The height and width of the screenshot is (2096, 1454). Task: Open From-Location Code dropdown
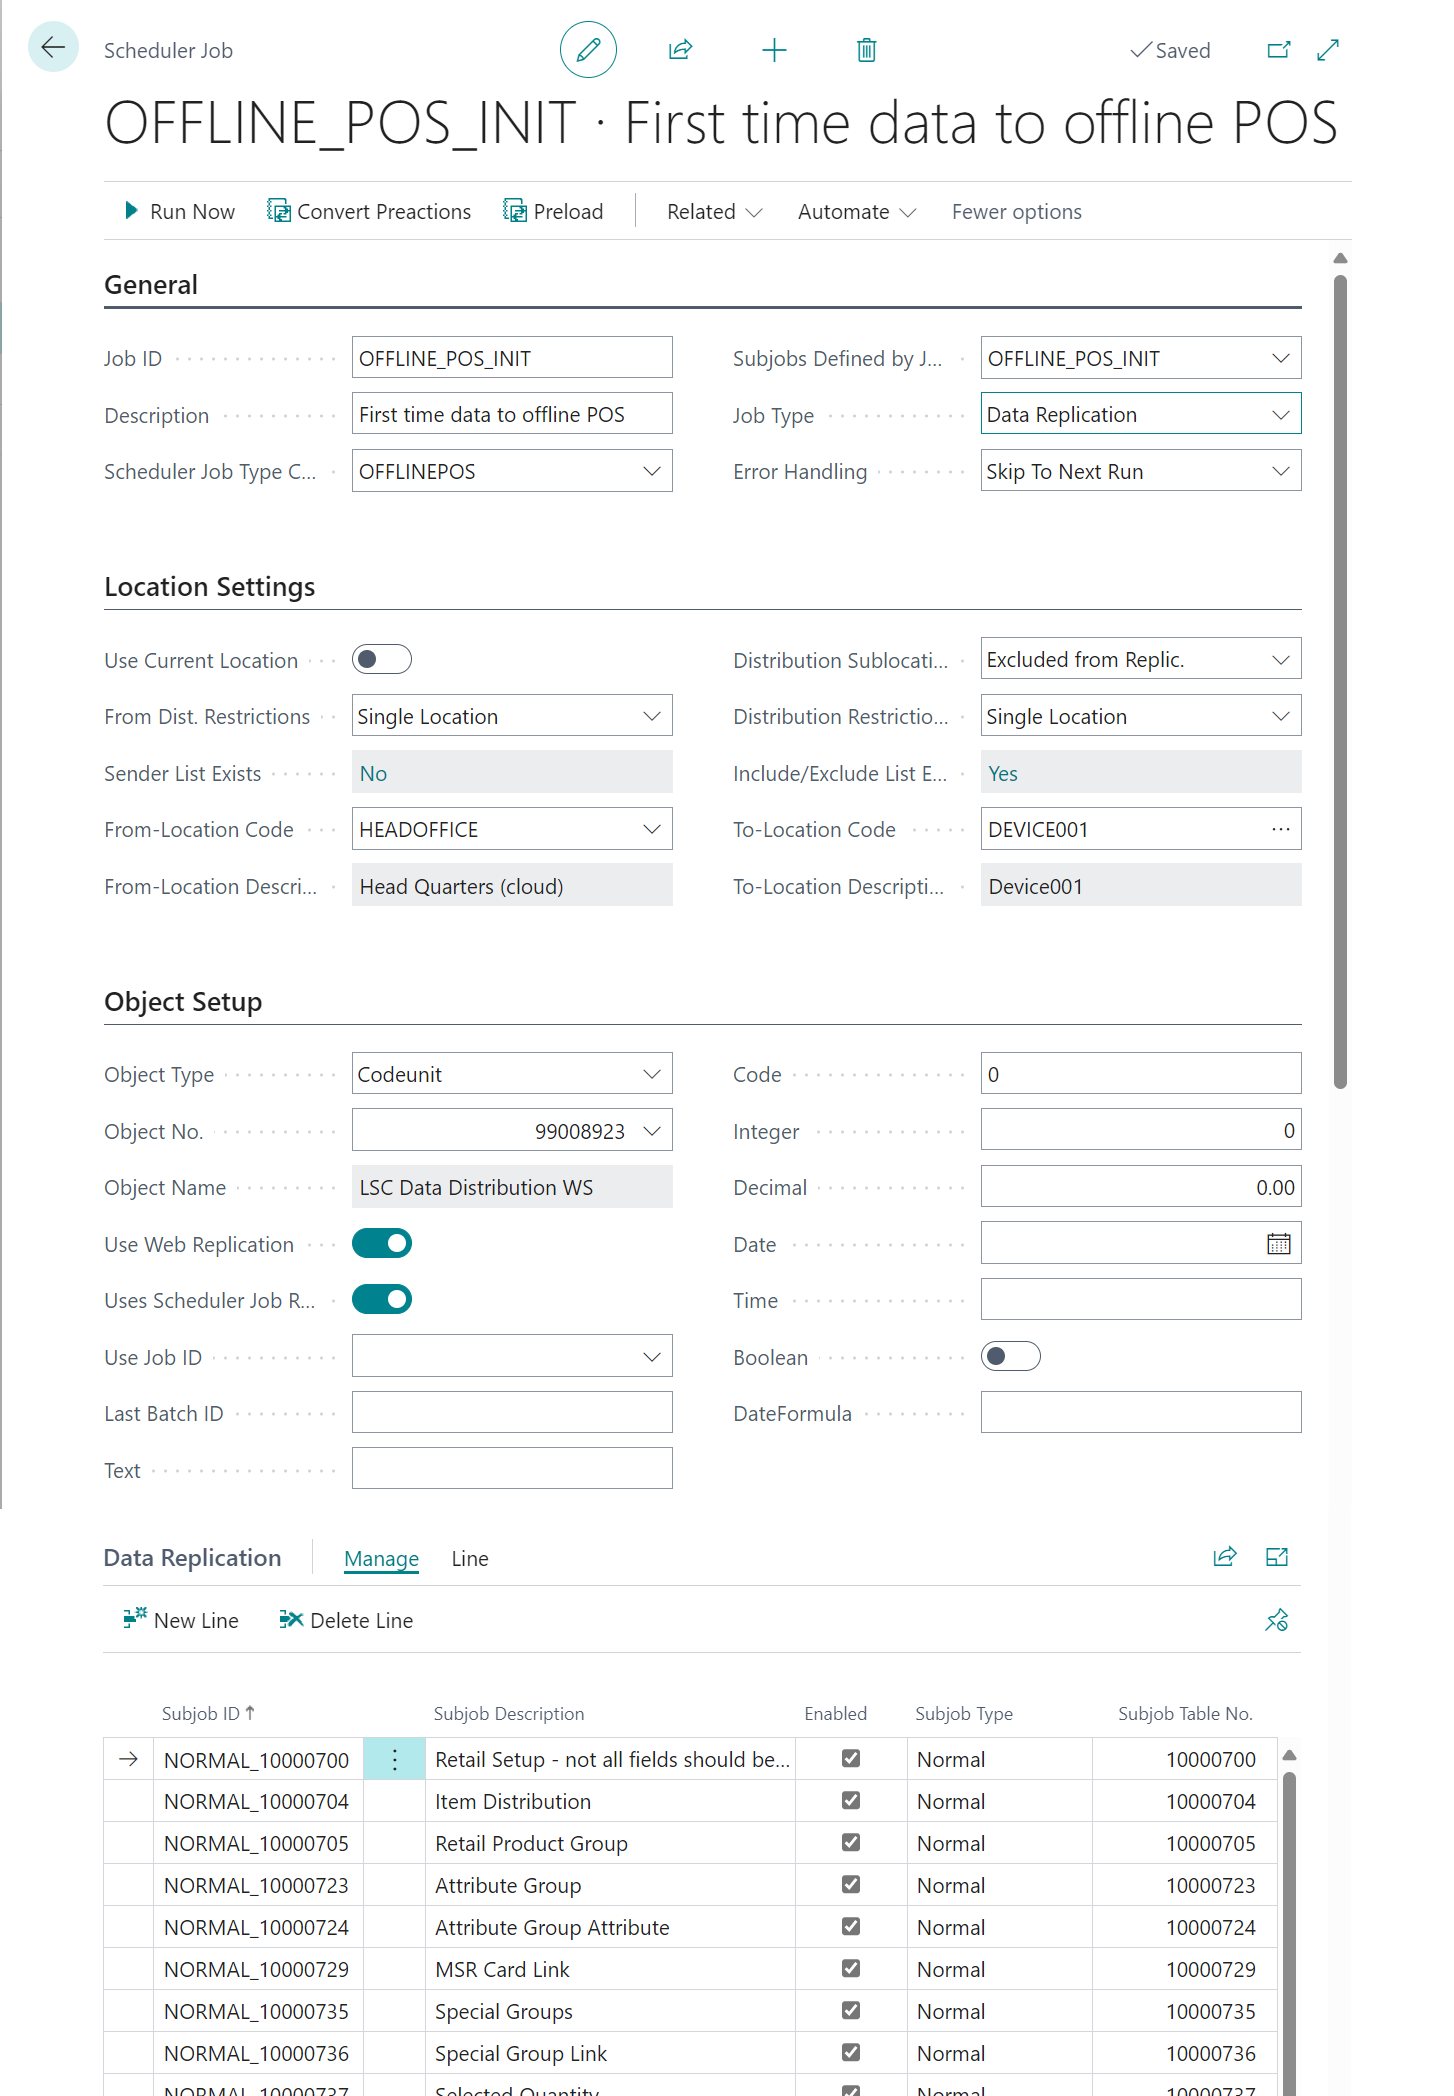coord(652,830)
